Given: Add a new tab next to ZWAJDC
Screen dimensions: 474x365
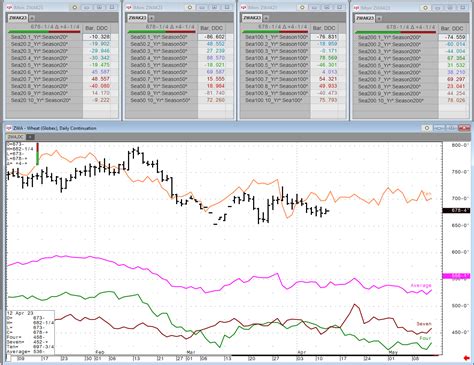Looking at the screenshot, I should (x=30, y=137).
